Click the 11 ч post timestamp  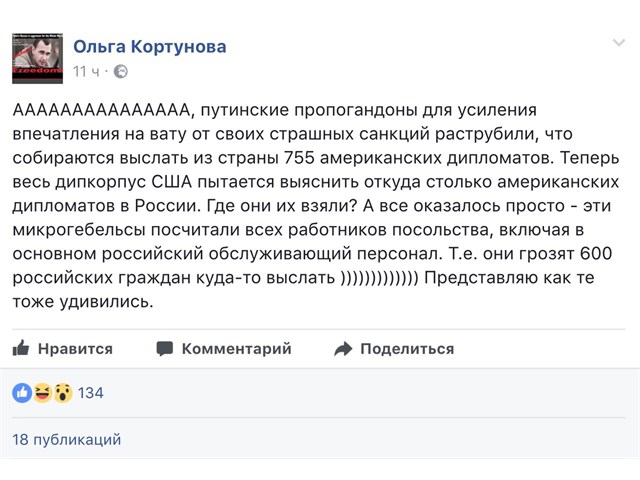[86, 71]
